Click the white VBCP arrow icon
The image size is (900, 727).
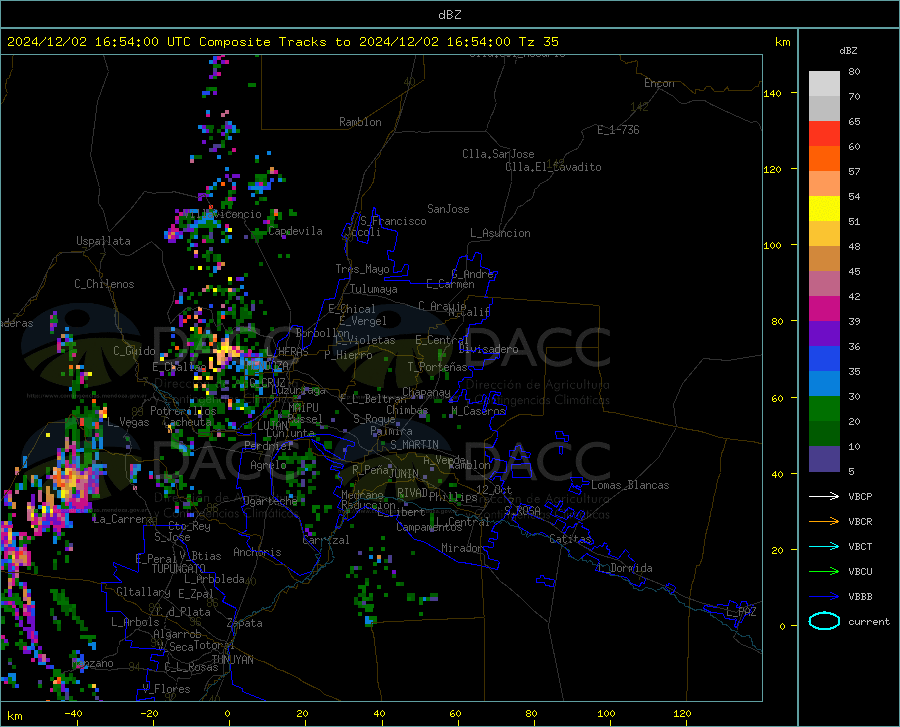pos(824,496)
